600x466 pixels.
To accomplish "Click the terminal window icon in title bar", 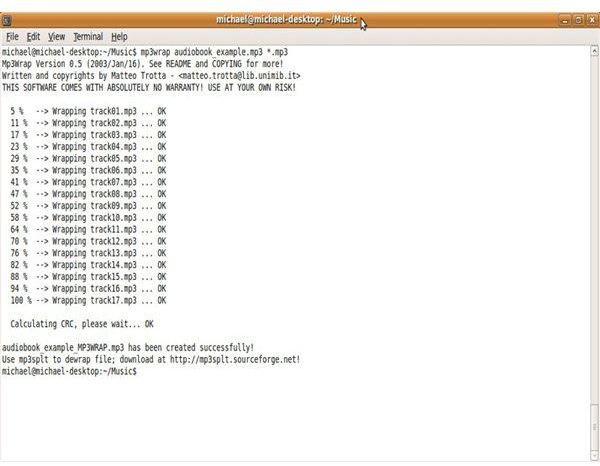I will tap(7, 20).
